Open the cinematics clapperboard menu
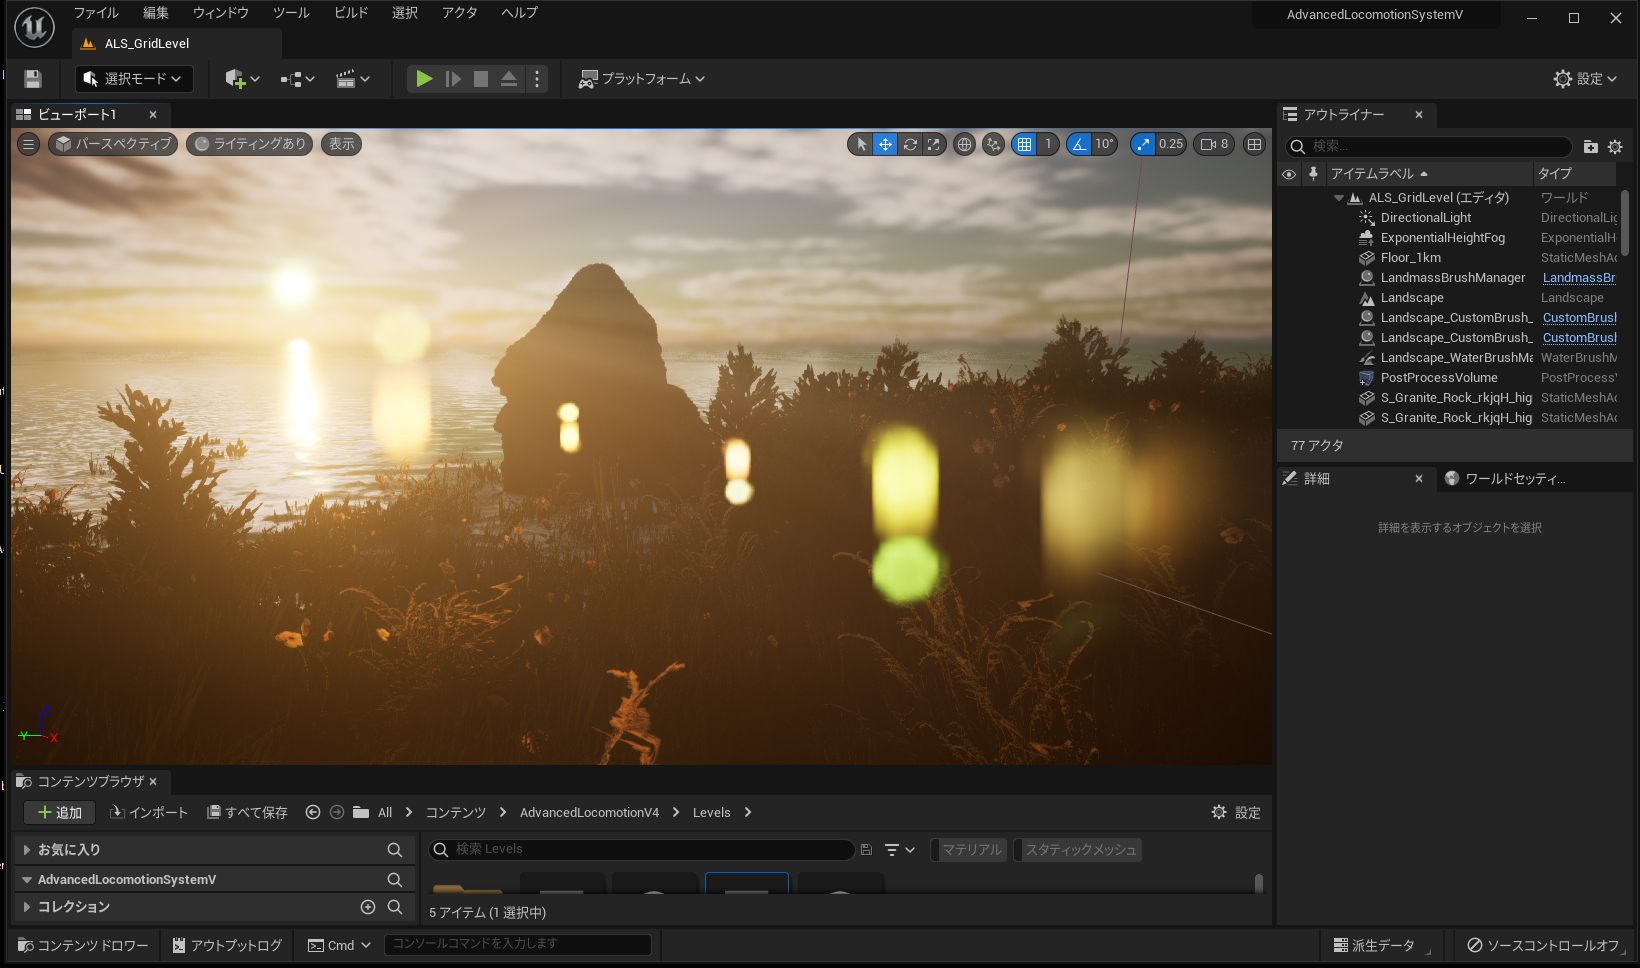Image resolution: width=1640 pixels, height=968 pixels. pos(352,79)
